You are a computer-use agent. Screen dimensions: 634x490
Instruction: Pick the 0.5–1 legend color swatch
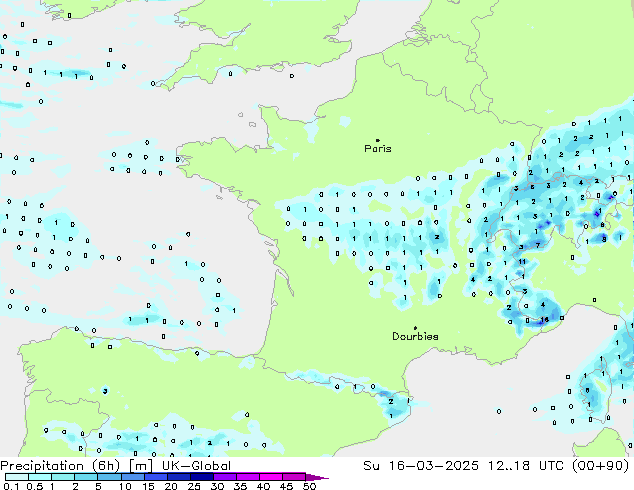[40, 477]
